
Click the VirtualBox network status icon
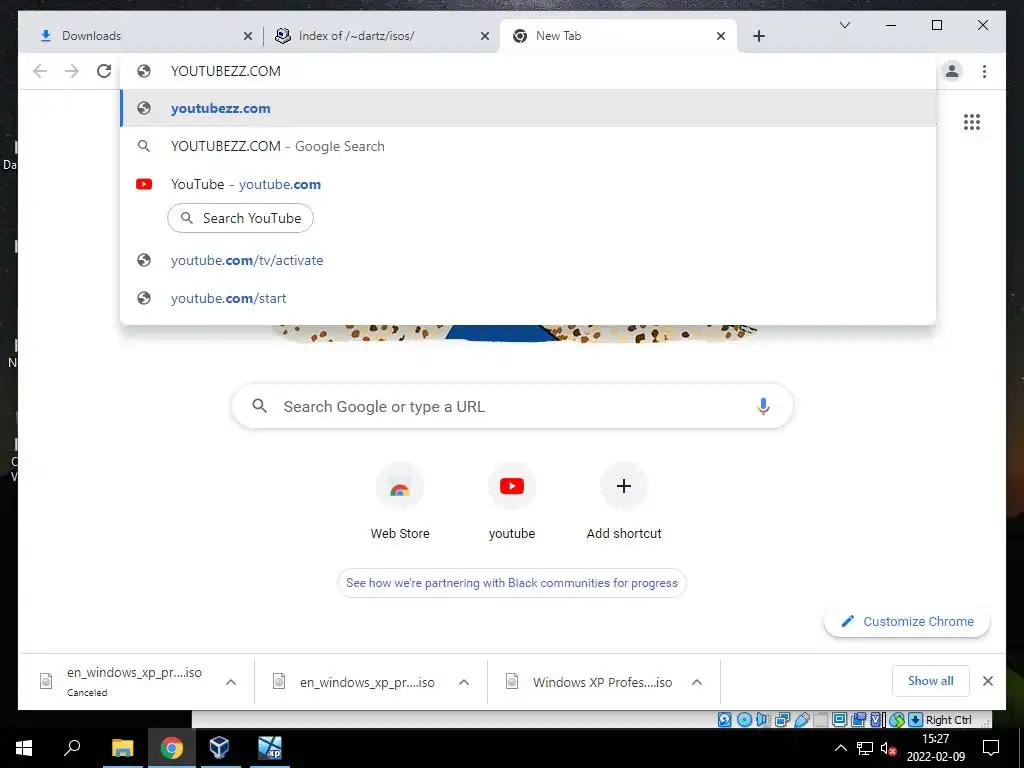click(x=782, y=720)
